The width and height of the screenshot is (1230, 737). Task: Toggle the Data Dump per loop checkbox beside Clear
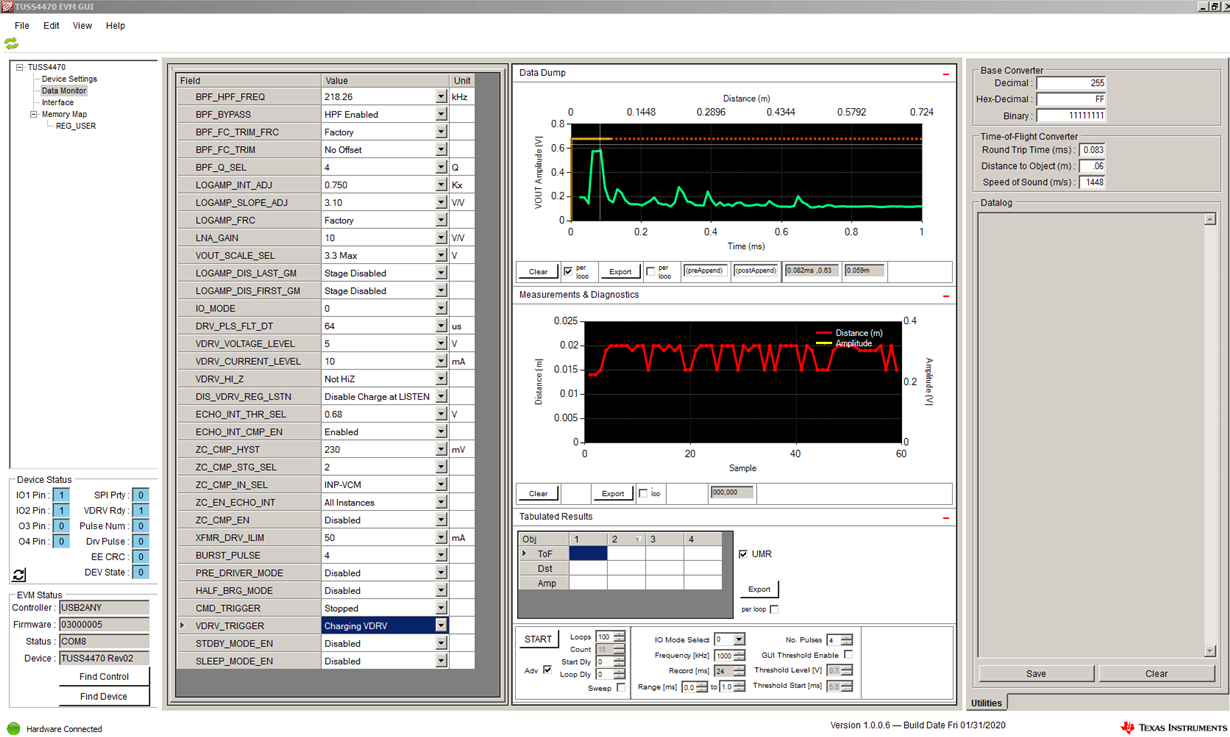(568, 271)
